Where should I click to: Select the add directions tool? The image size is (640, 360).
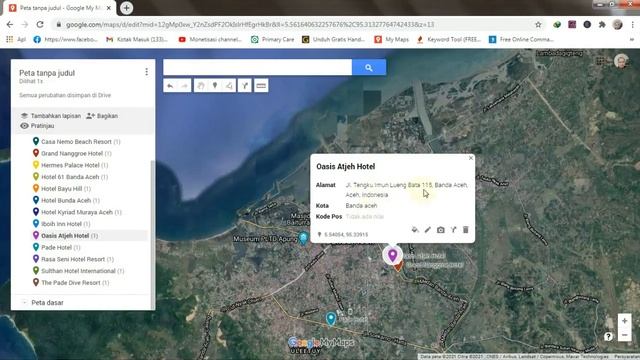pos(244,86)
